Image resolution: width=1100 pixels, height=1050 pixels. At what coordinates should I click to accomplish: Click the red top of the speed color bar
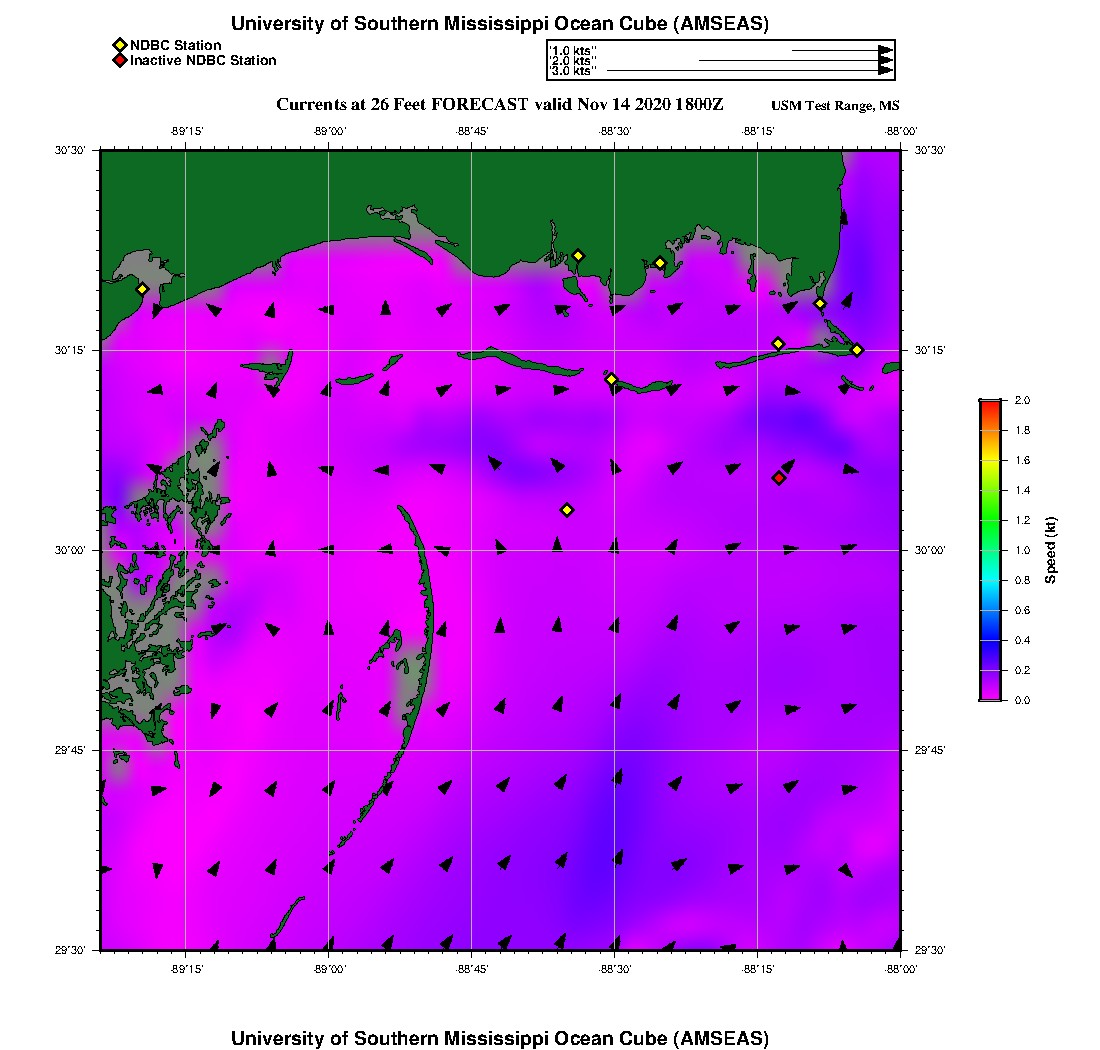pyautogui.click(x=990, y=405)
